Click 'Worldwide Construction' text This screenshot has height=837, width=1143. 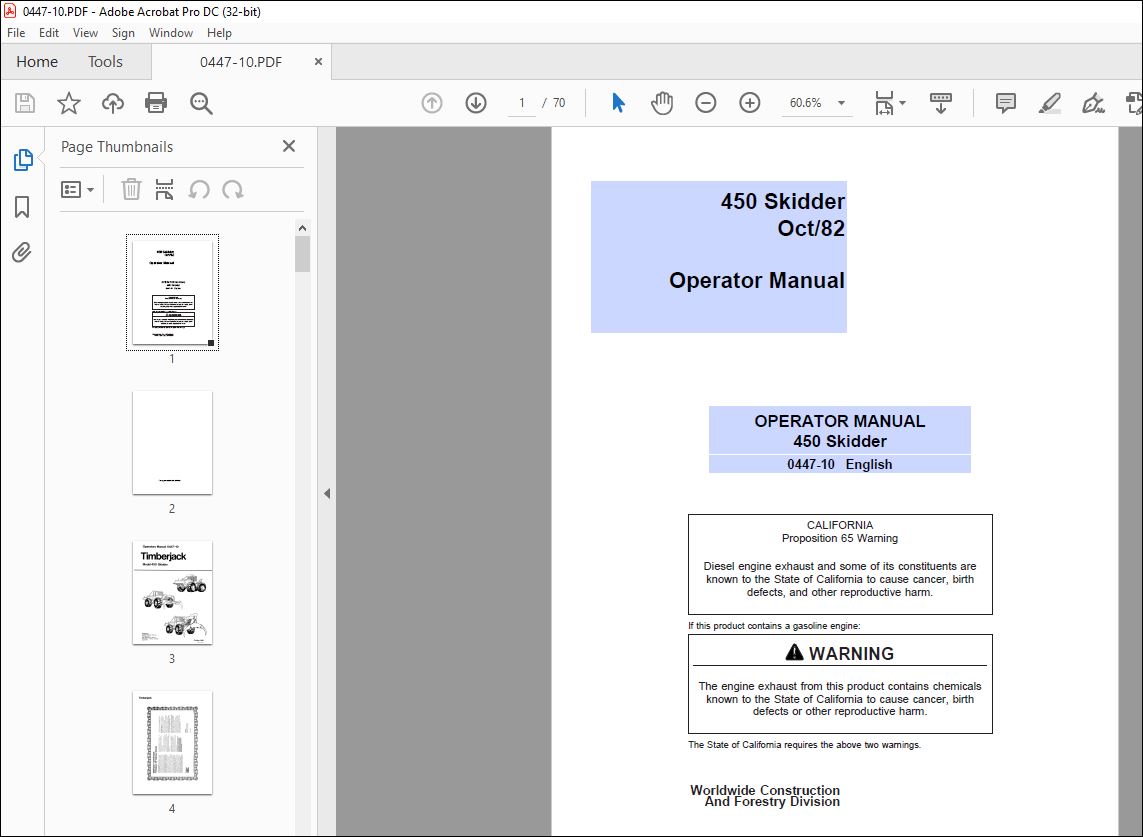click(x=765, y=790)
